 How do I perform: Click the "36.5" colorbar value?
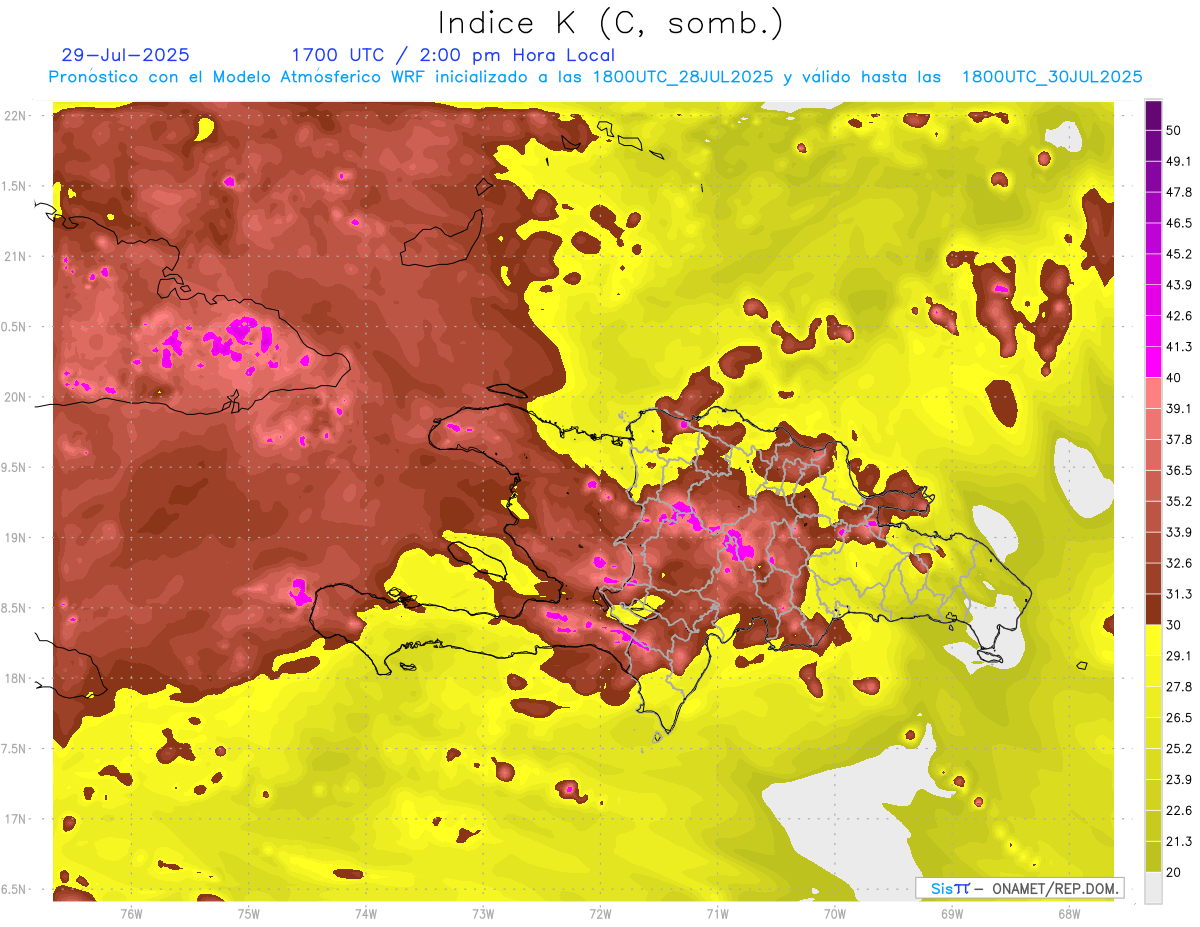pyautogui.click(x=1178, y=470)
